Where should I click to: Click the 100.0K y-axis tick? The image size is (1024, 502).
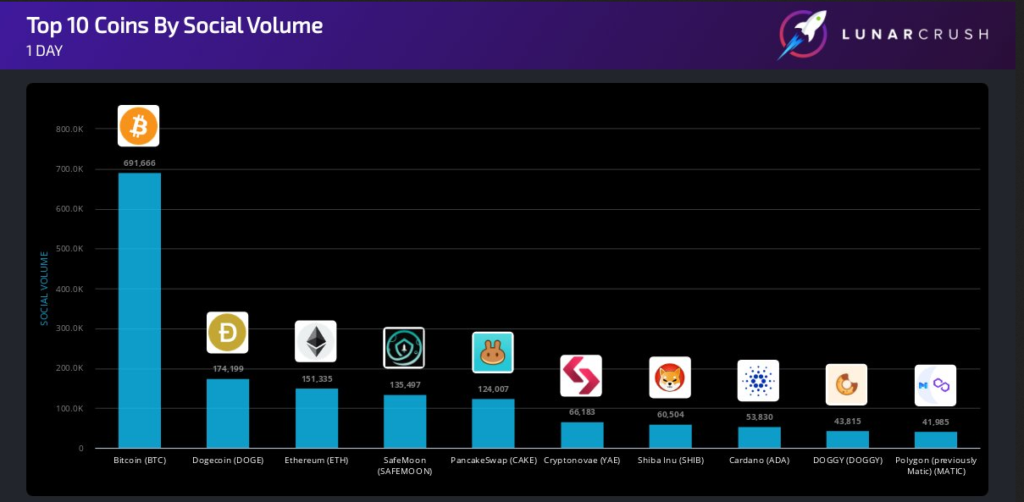pyautogui.click(x=70, y=409)
